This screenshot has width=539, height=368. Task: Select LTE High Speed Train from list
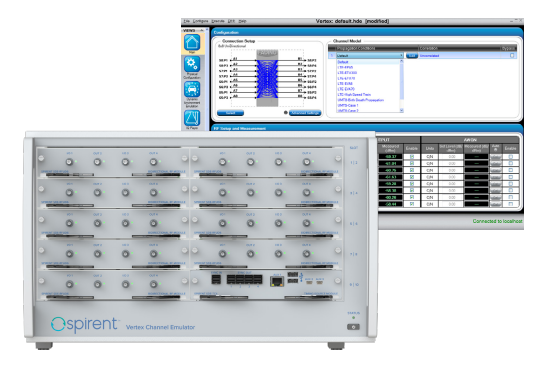(x=354, y=94)
